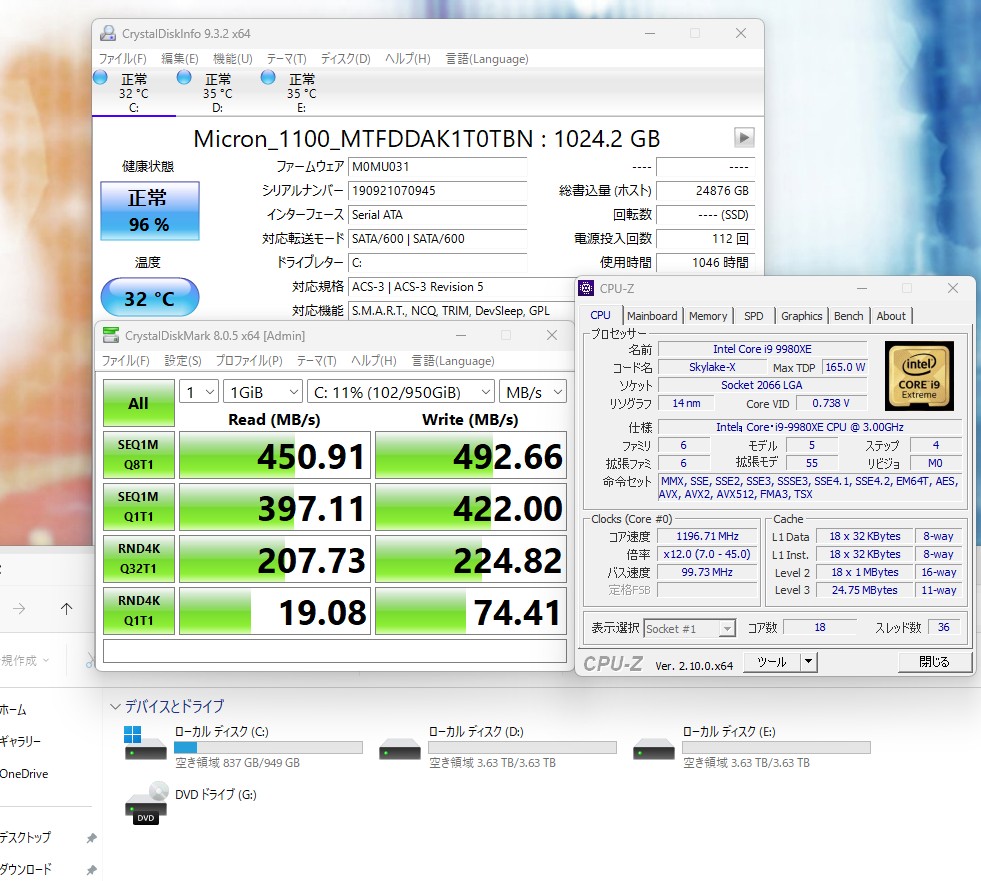The width and height of the screenshot is (981, 881).
Task: Click the 24876 GB total host writes value
Action: click(706, 191)
